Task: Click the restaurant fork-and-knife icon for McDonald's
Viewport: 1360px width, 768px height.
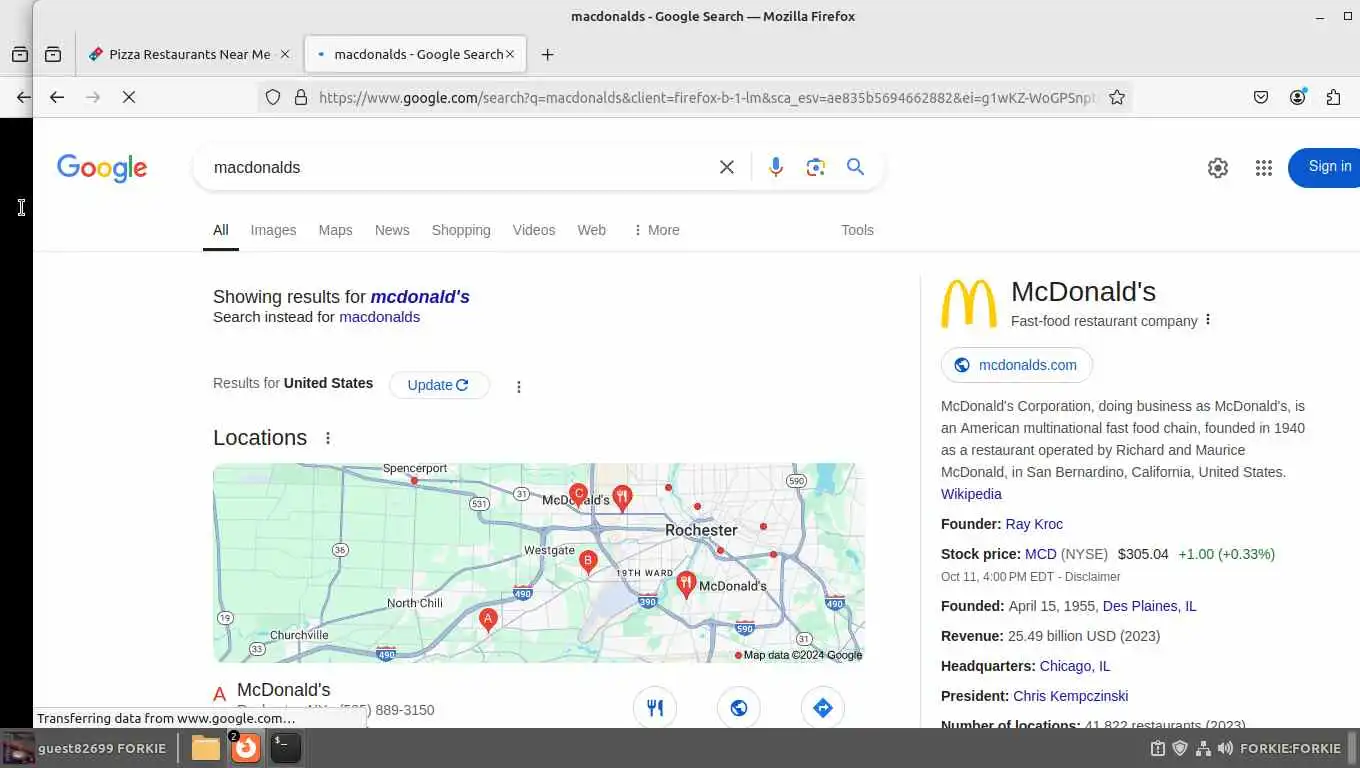Action: [655, 708]
